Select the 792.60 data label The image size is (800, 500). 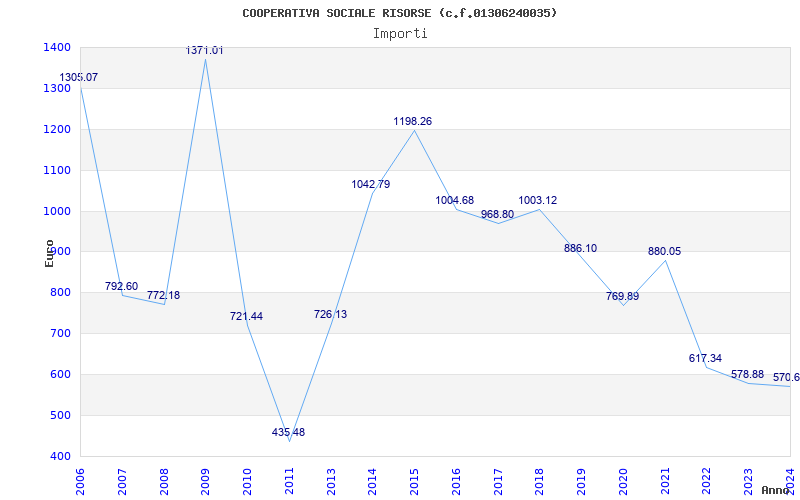click(121, 286)
